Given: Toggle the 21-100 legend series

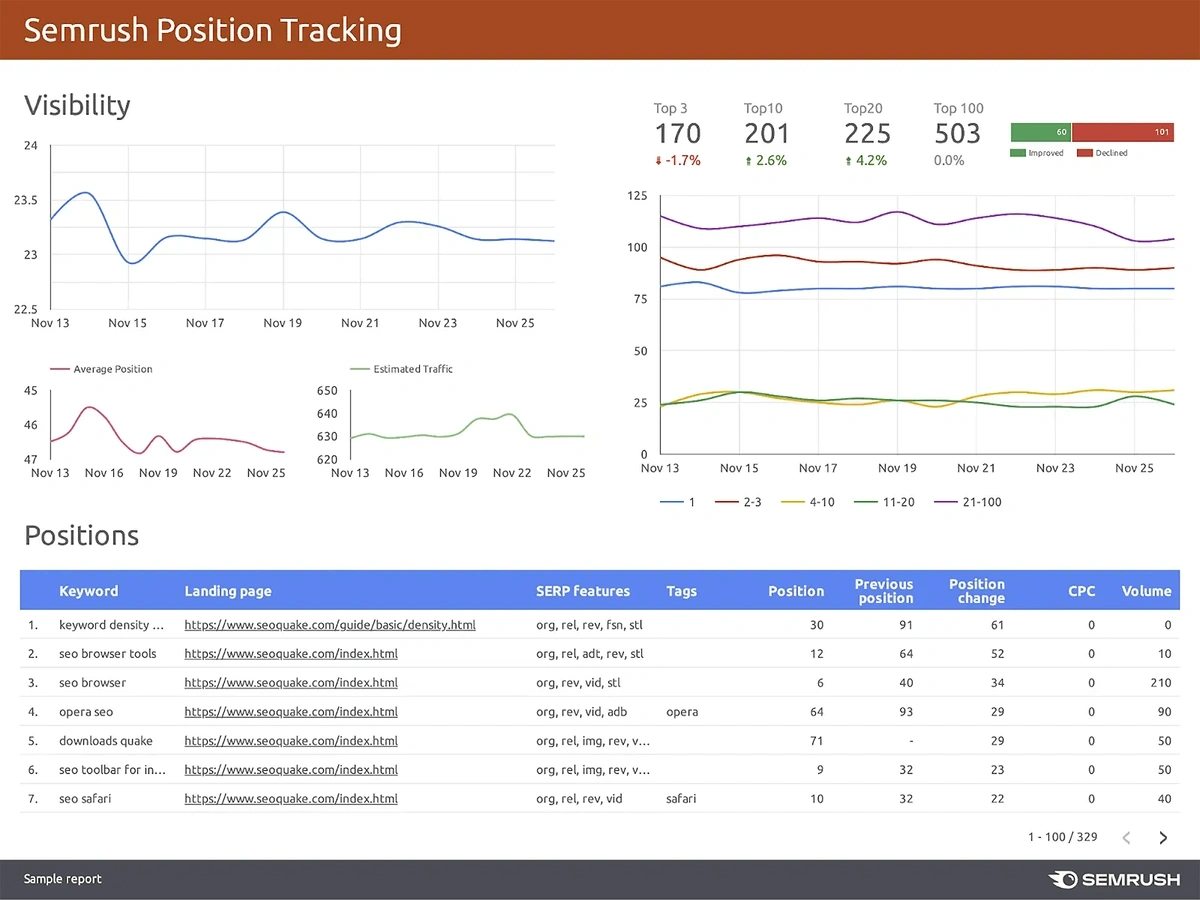Looking at the screenshot, I should [968, 502].
